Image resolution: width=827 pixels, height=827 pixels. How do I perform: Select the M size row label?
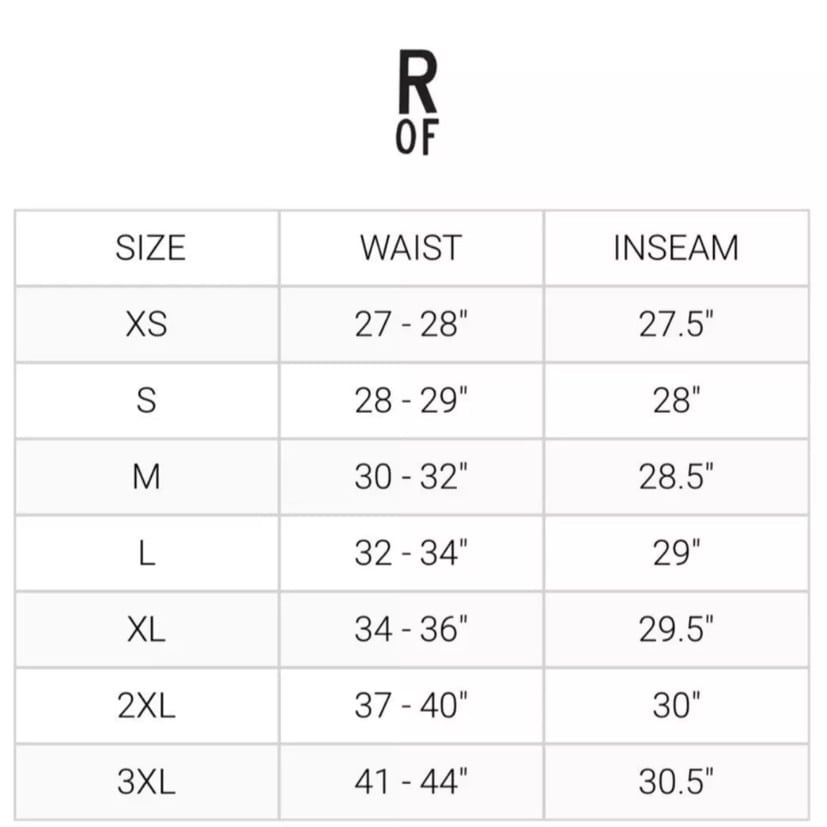[x=147, y=477]
